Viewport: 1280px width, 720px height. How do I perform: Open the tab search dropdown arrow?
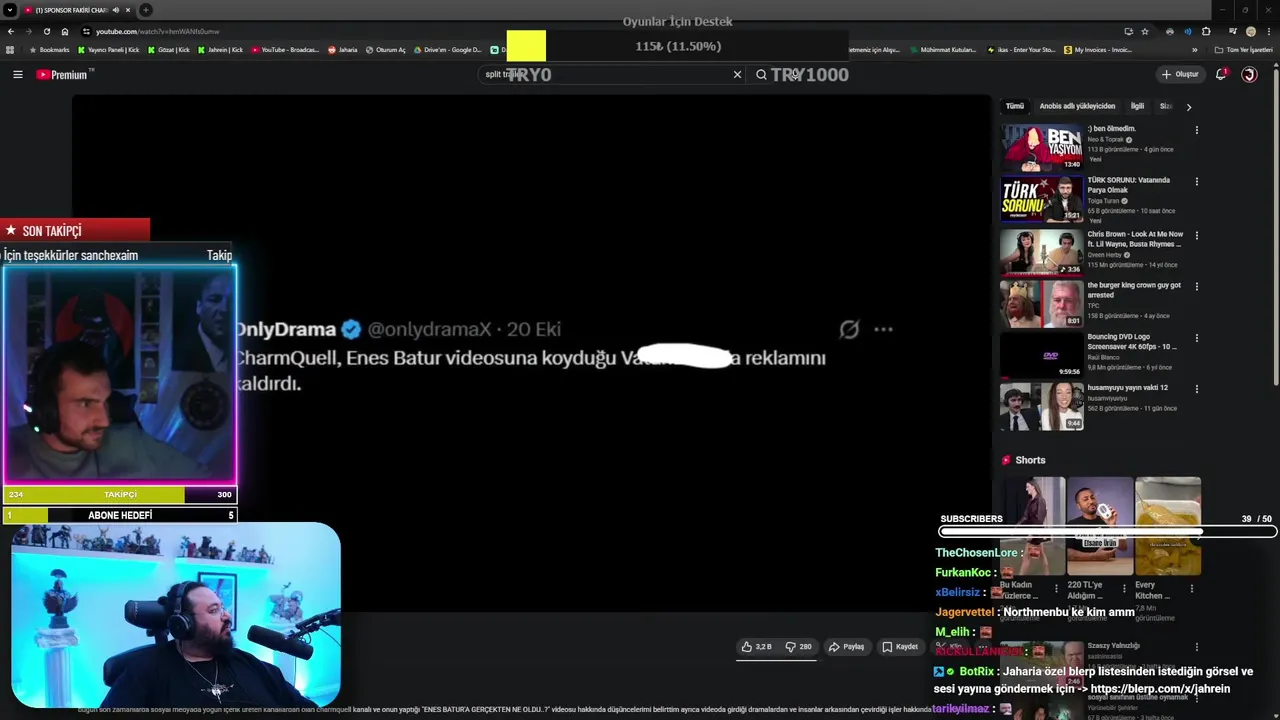(x=10, y=10)
